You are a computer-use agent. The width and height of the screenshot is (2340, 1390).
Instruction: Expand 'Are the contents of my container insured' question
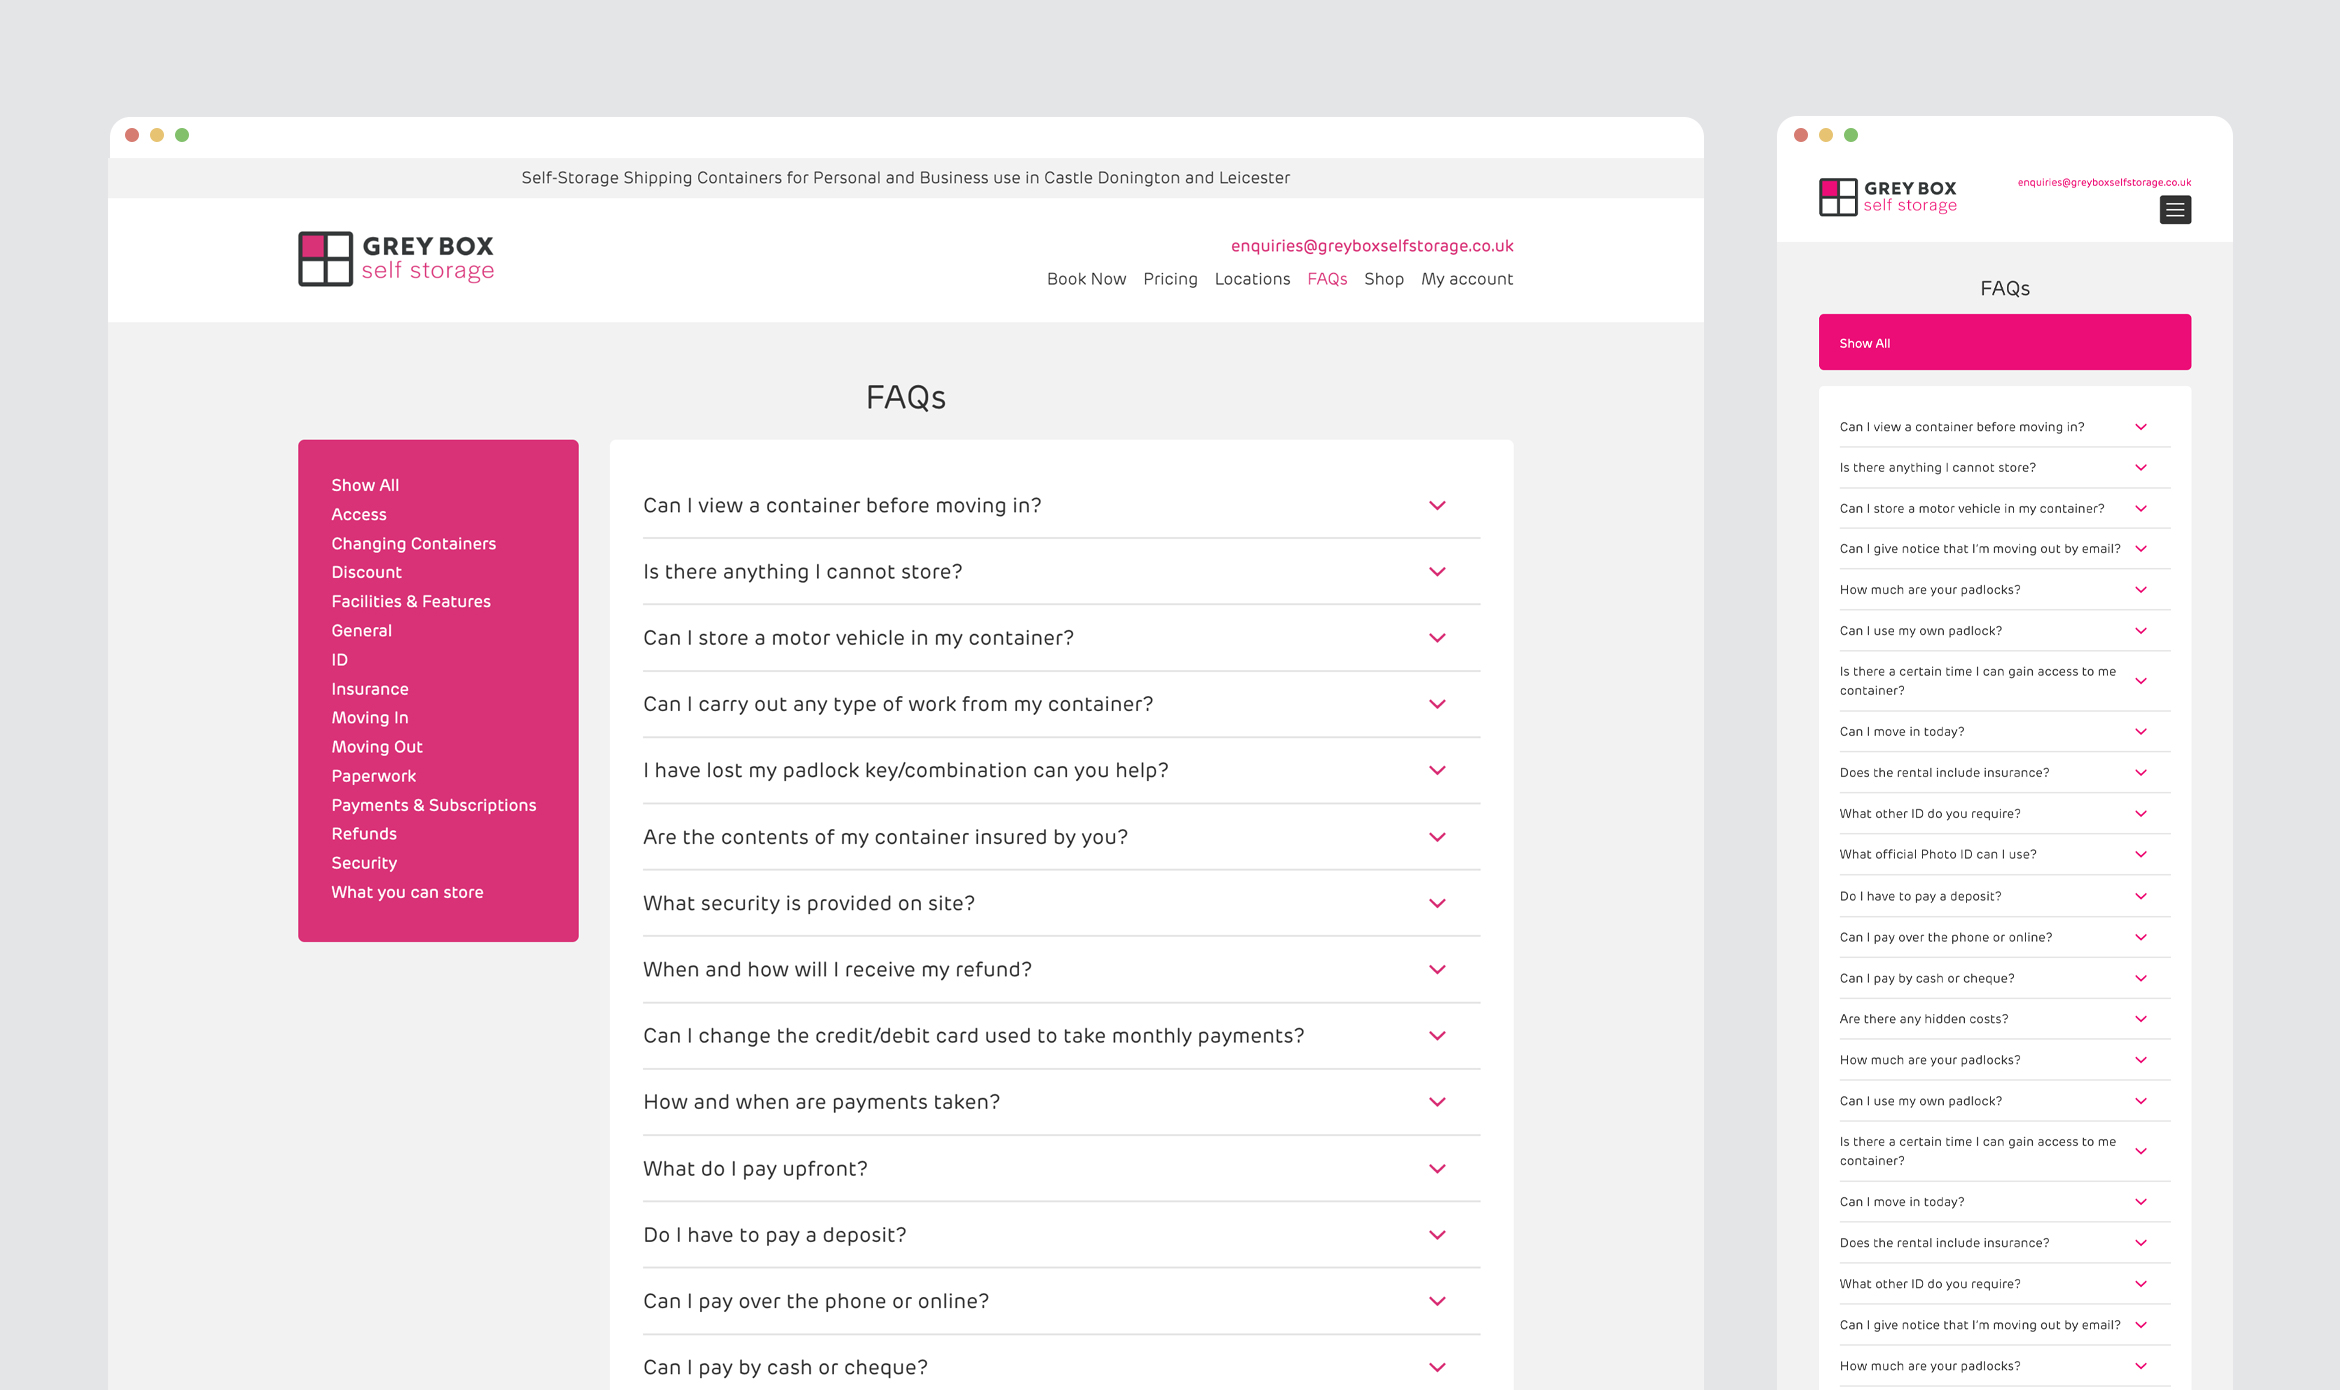pyautogui.click(x=1061, y=837)
